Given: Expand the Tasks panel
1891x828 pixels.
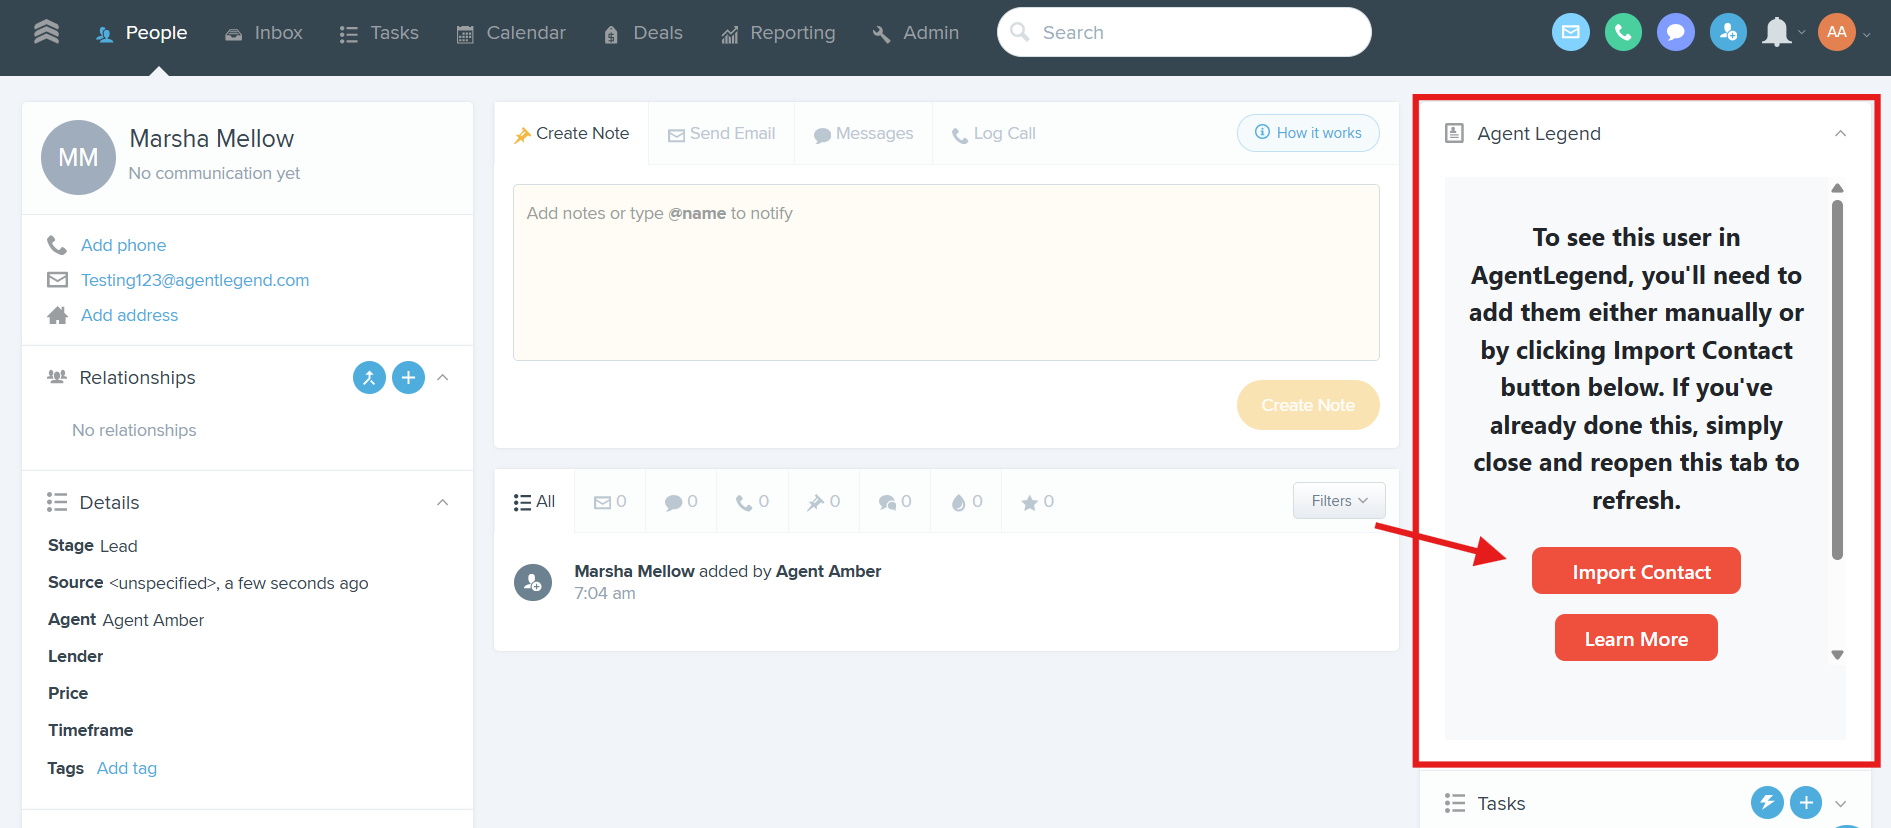Looking at the screenshot, I should 1840,803.
